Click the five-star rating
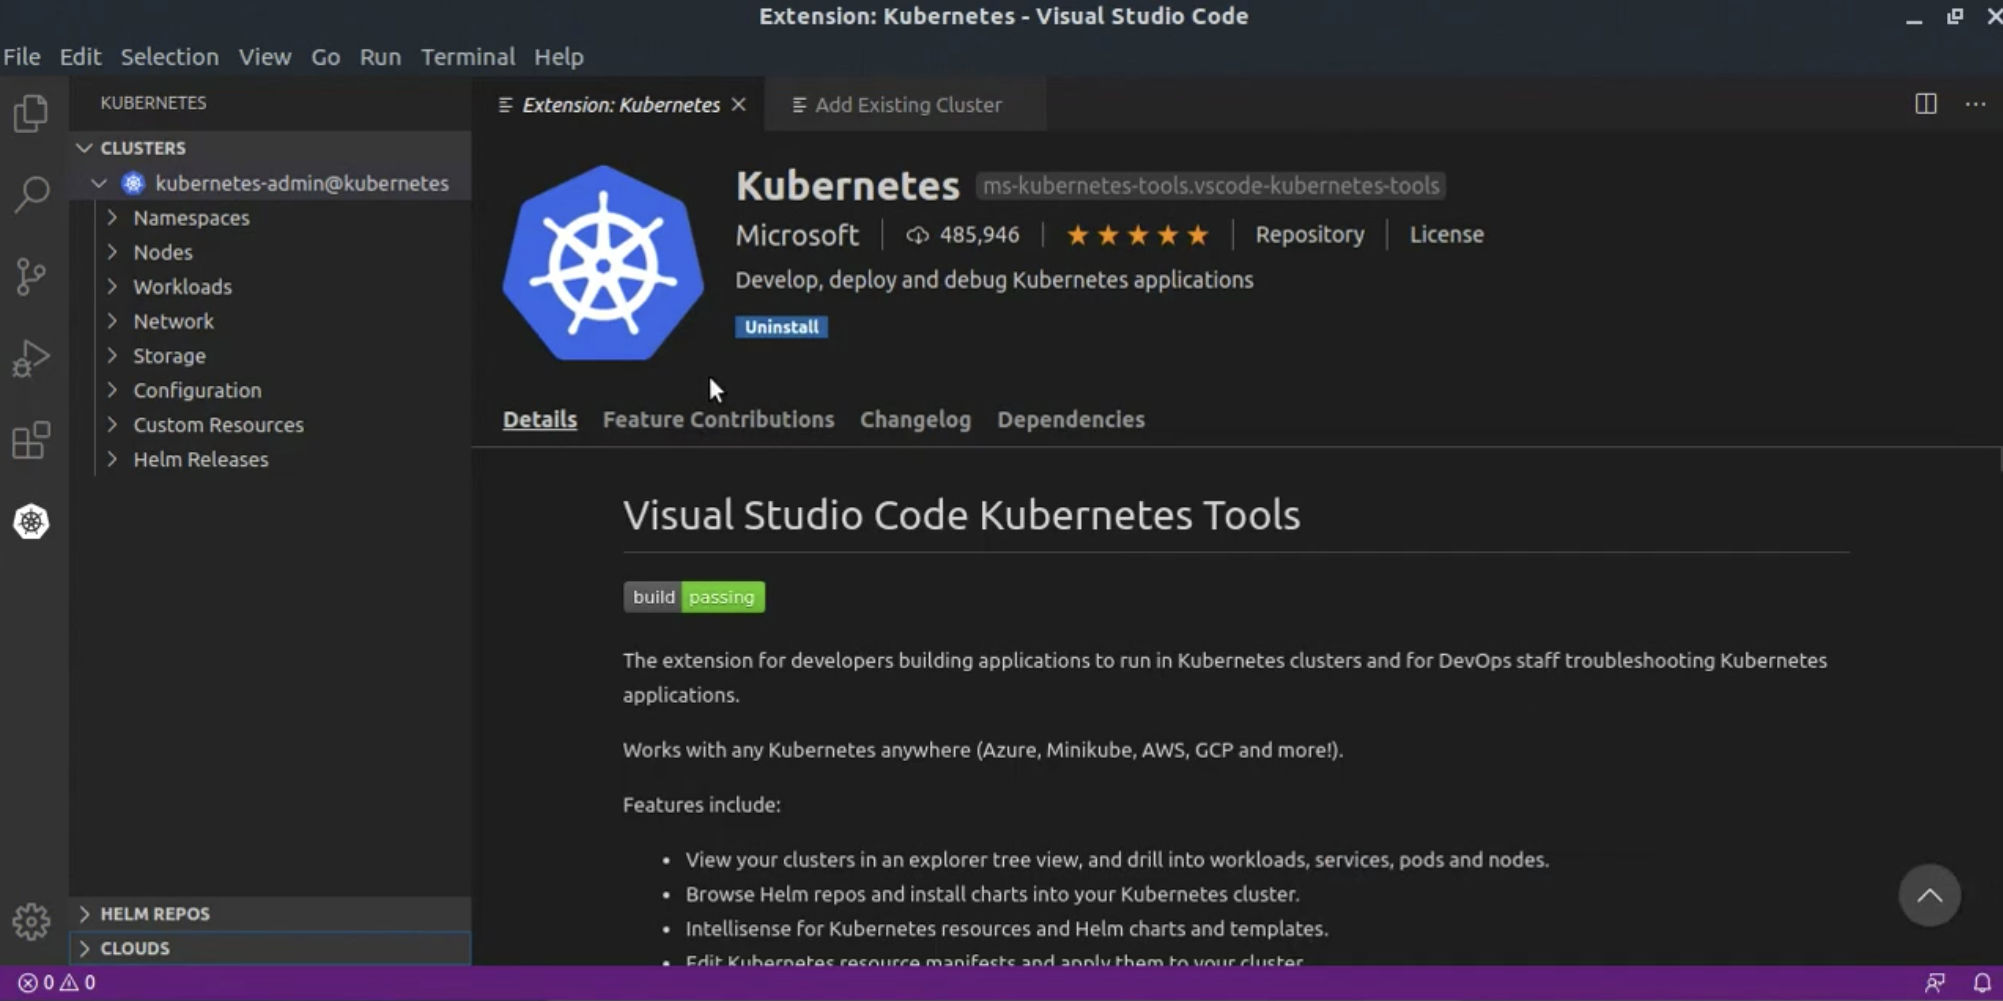Viewport: 2003px width, 1001px height. click(x=1137, y=235)
